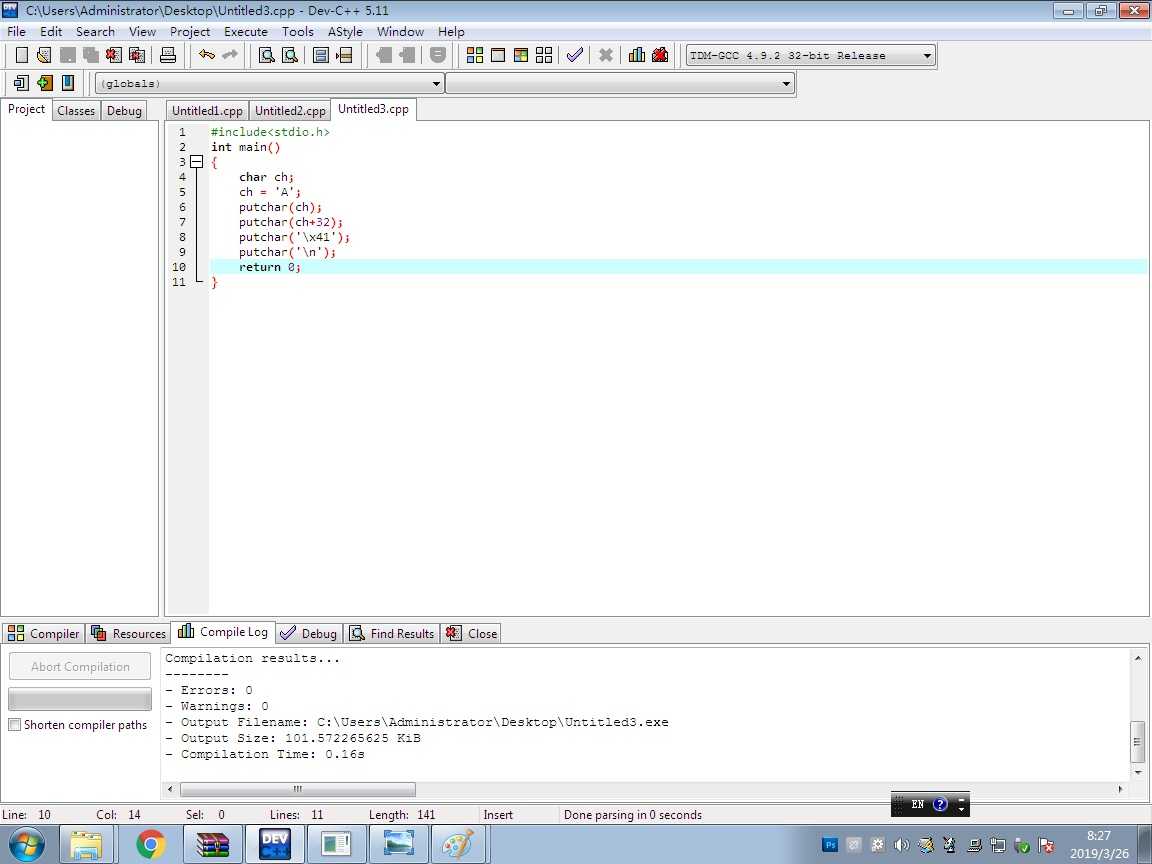Open Profile Analysis bar-chart toolbar icon
1152x864 pixels.
pyautogui.click(x=637, y=55)
